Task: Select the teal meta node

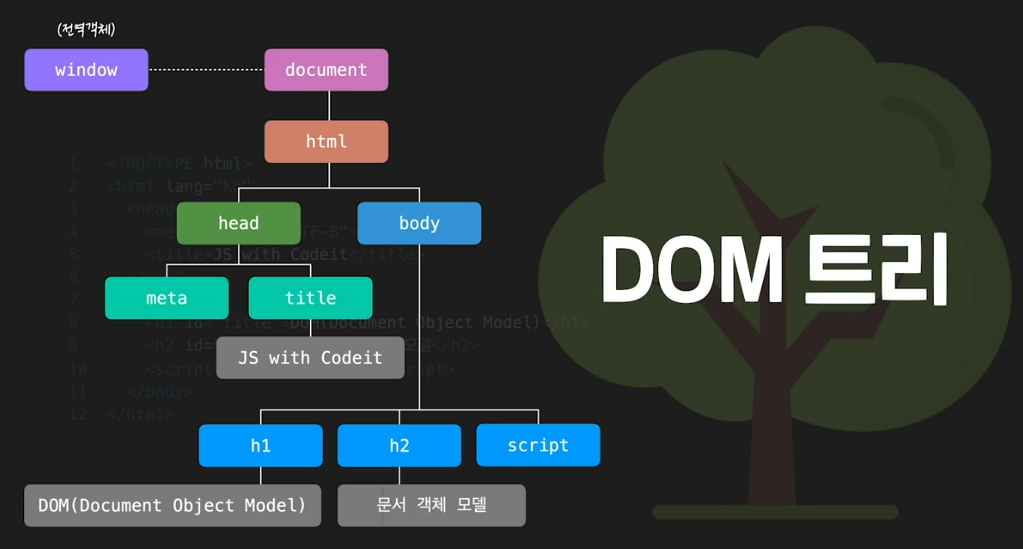Action: click(x=167, y=298)
